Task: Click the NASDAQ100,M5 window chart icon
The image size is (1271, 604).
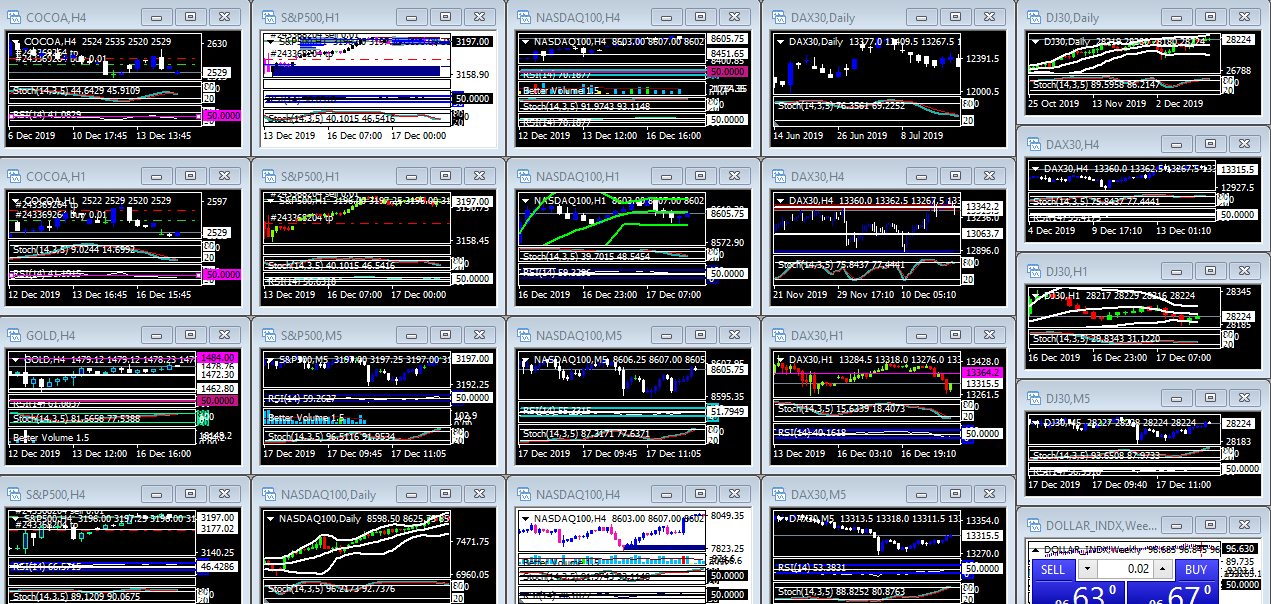Action: pos(523,336)
